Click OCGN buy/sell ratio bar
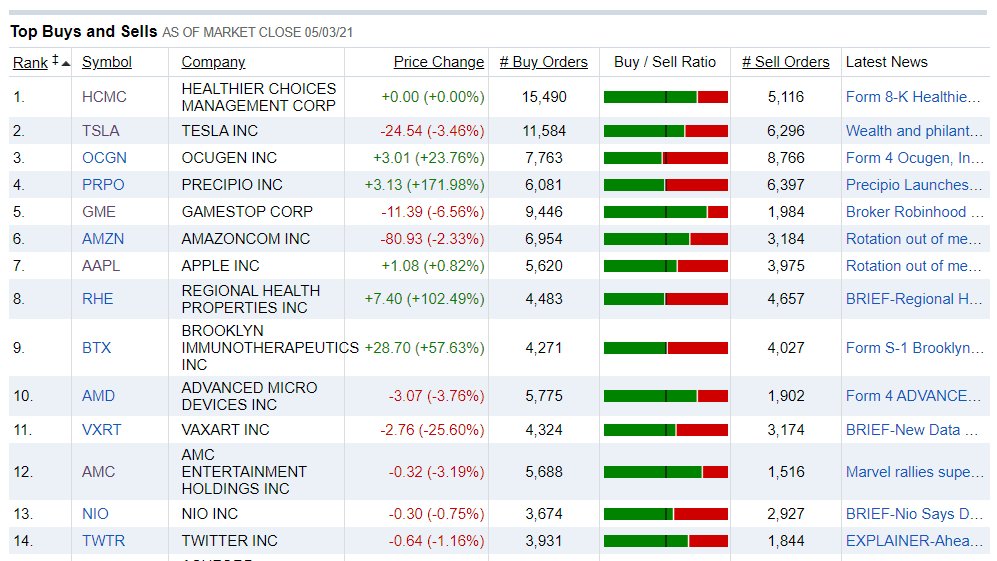This screenshot has height=561, width=997. [666, 158]
